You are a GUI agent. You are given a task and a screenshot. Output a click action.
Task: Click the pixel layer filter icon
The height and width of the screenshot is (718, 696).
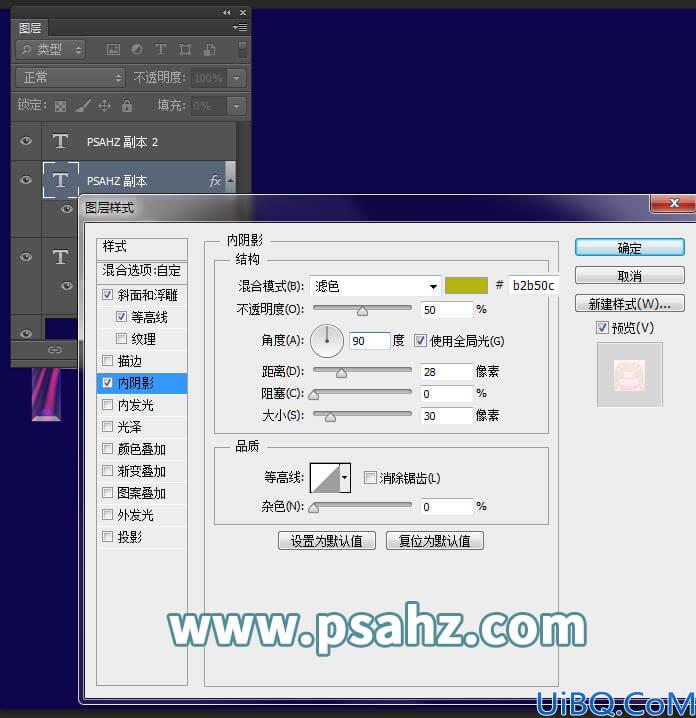click(x=113, y=49)
